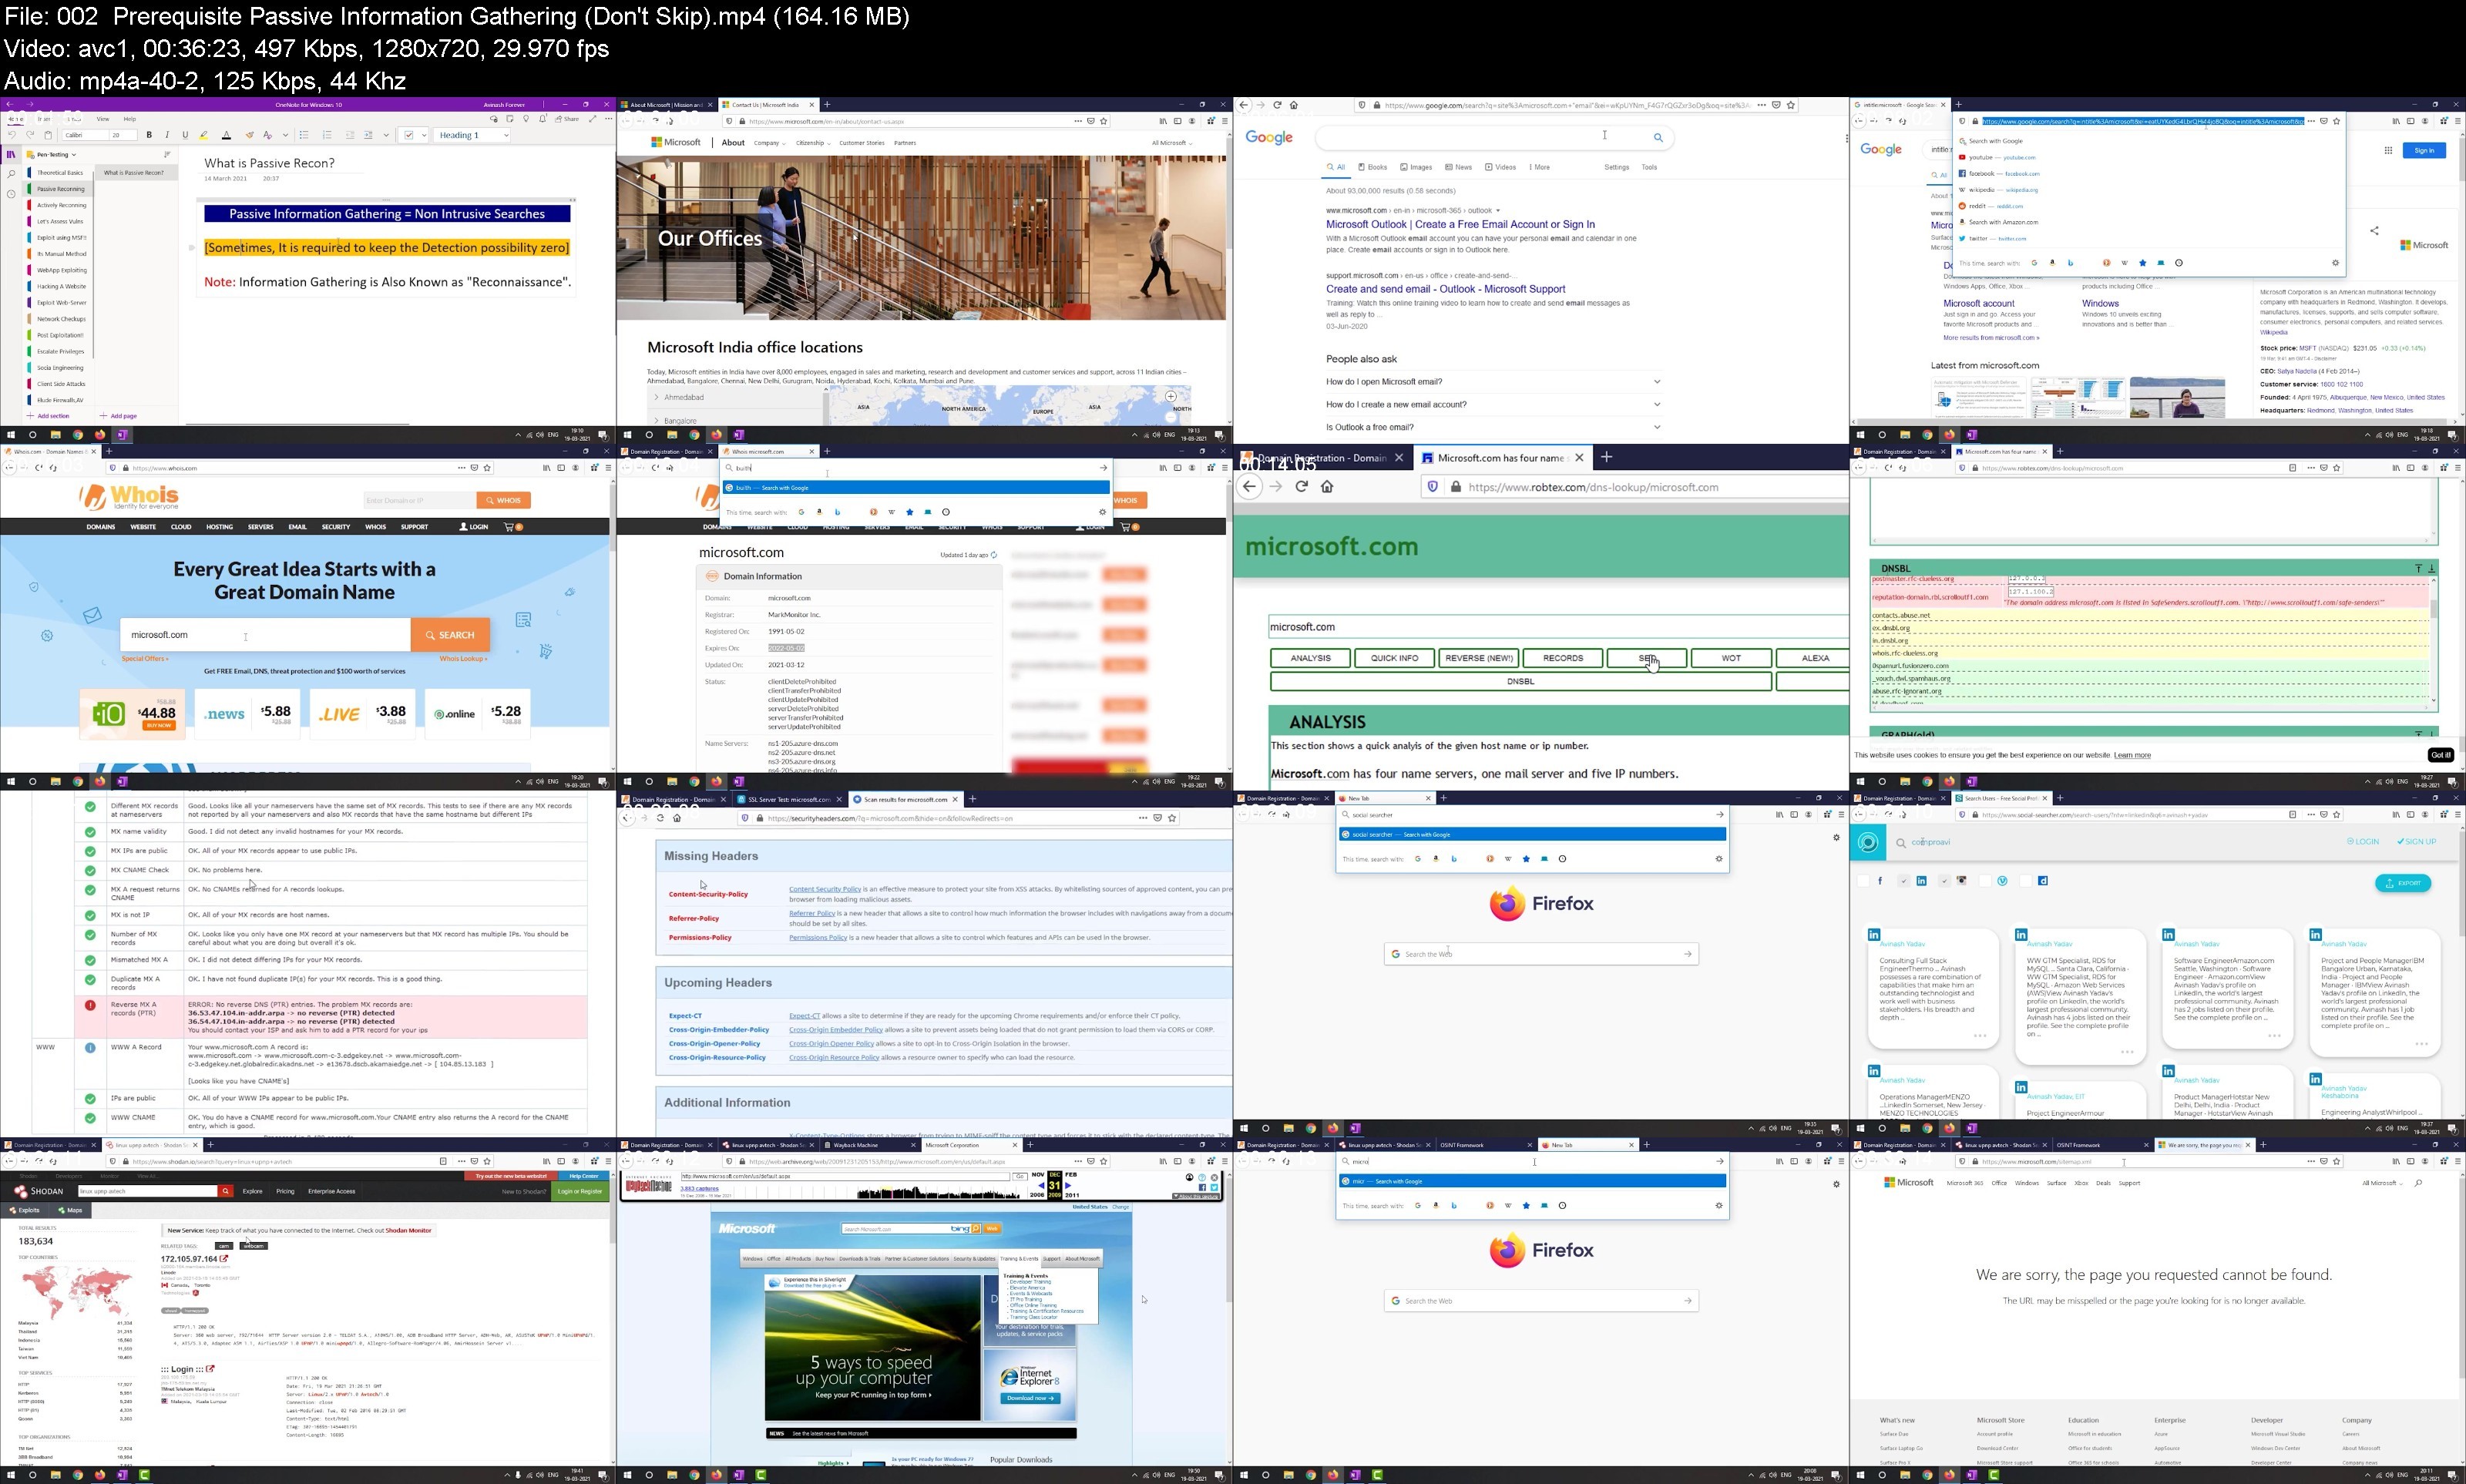This screenshot has width=2466, height=1484.
Task: Toggle Underline in the OneNote ribbon
Action: [x=185, y=135]
